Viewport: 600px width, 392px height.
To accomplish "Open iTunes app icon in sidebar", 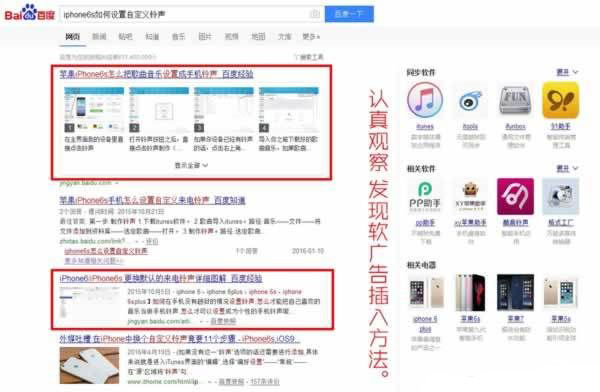I will [425, 100].
